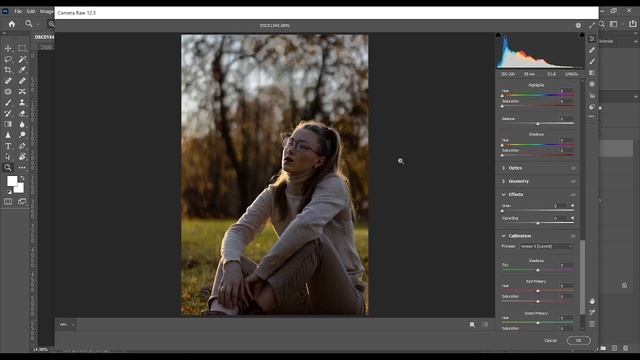
Task: Toggle between current and default settings button
Action: click(x=485, y=325)
